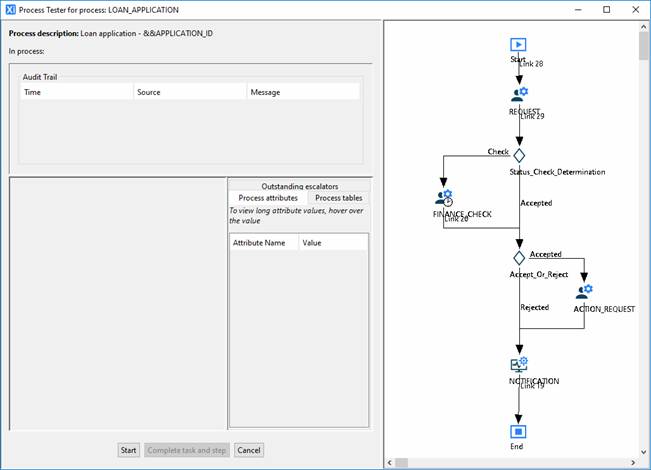Click the NOTIFICATION task icon
Image resolution: width=651 pixels, height=470 pixels.
[x=519, y=365]
